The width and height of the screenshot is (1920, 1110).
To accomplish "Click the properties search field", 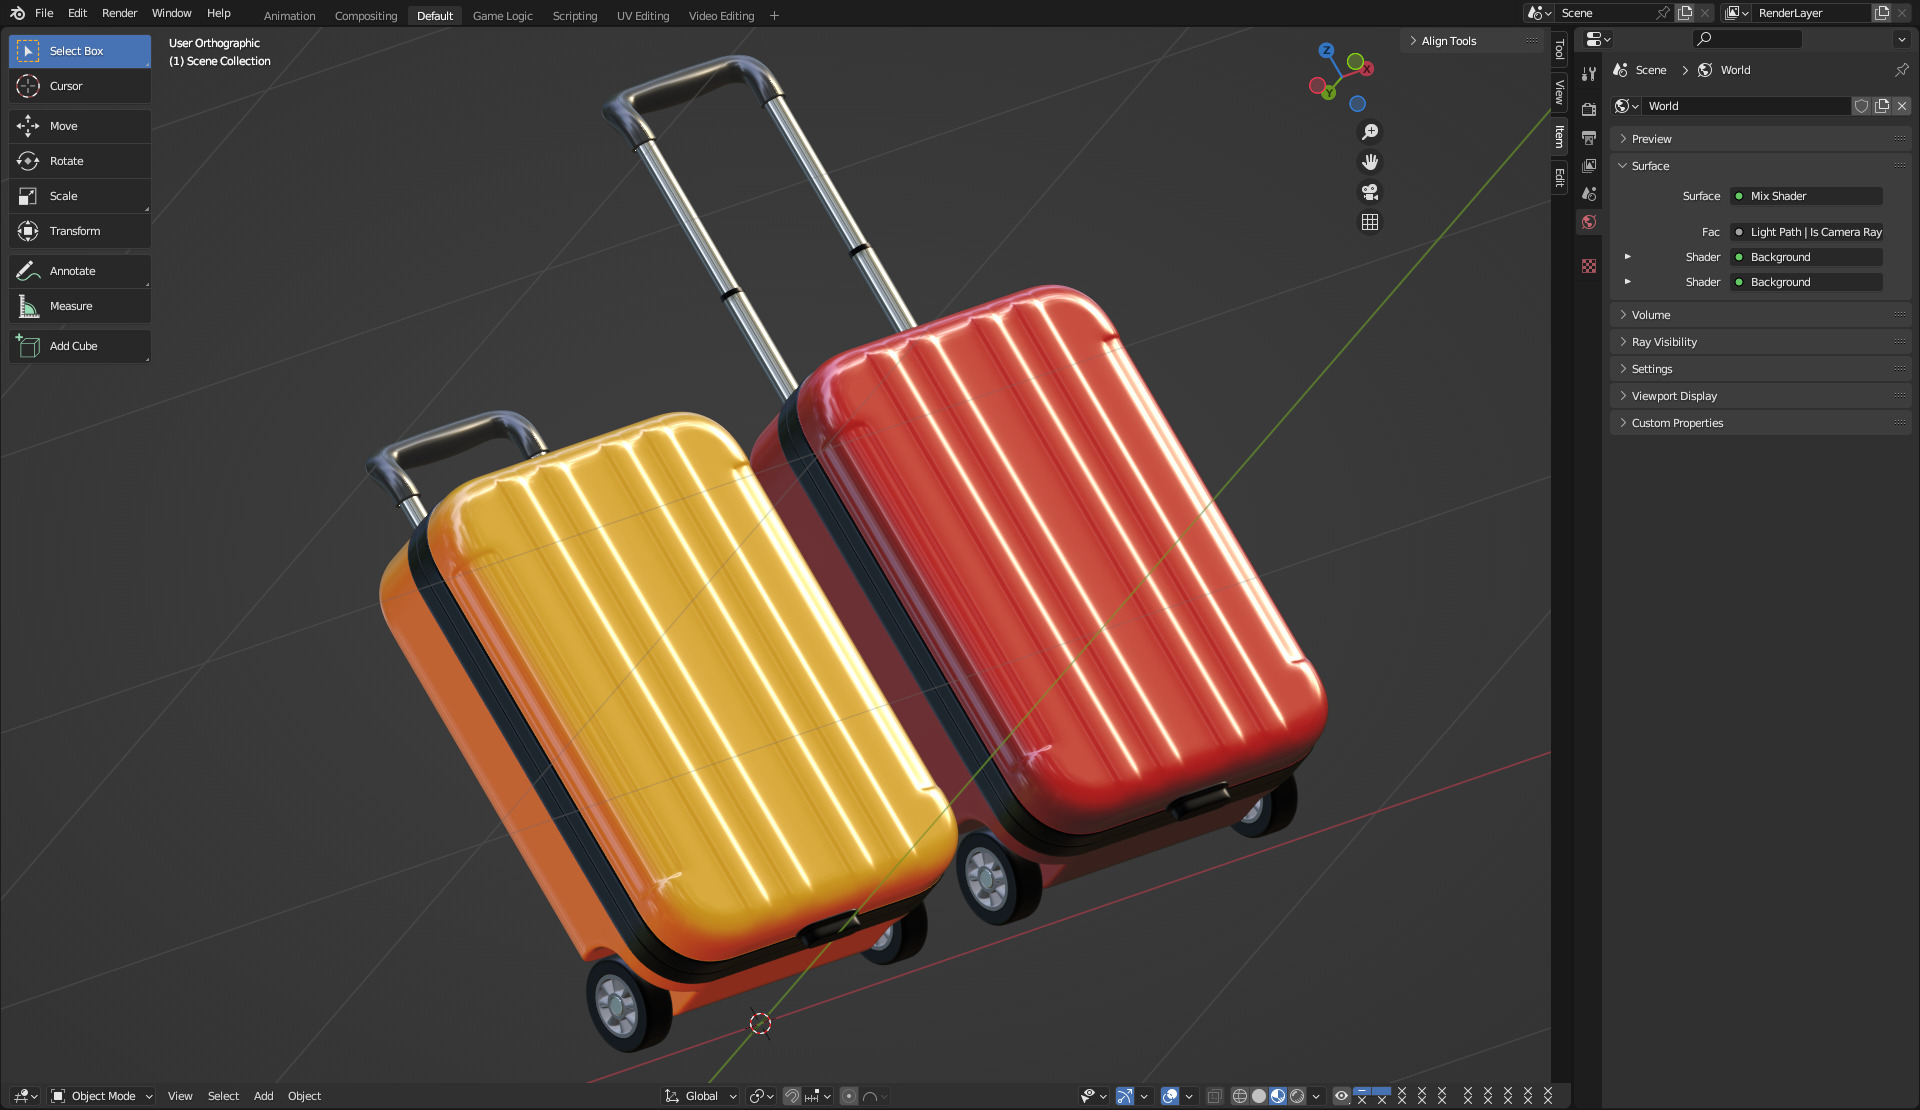I will tap(1747, 39).
